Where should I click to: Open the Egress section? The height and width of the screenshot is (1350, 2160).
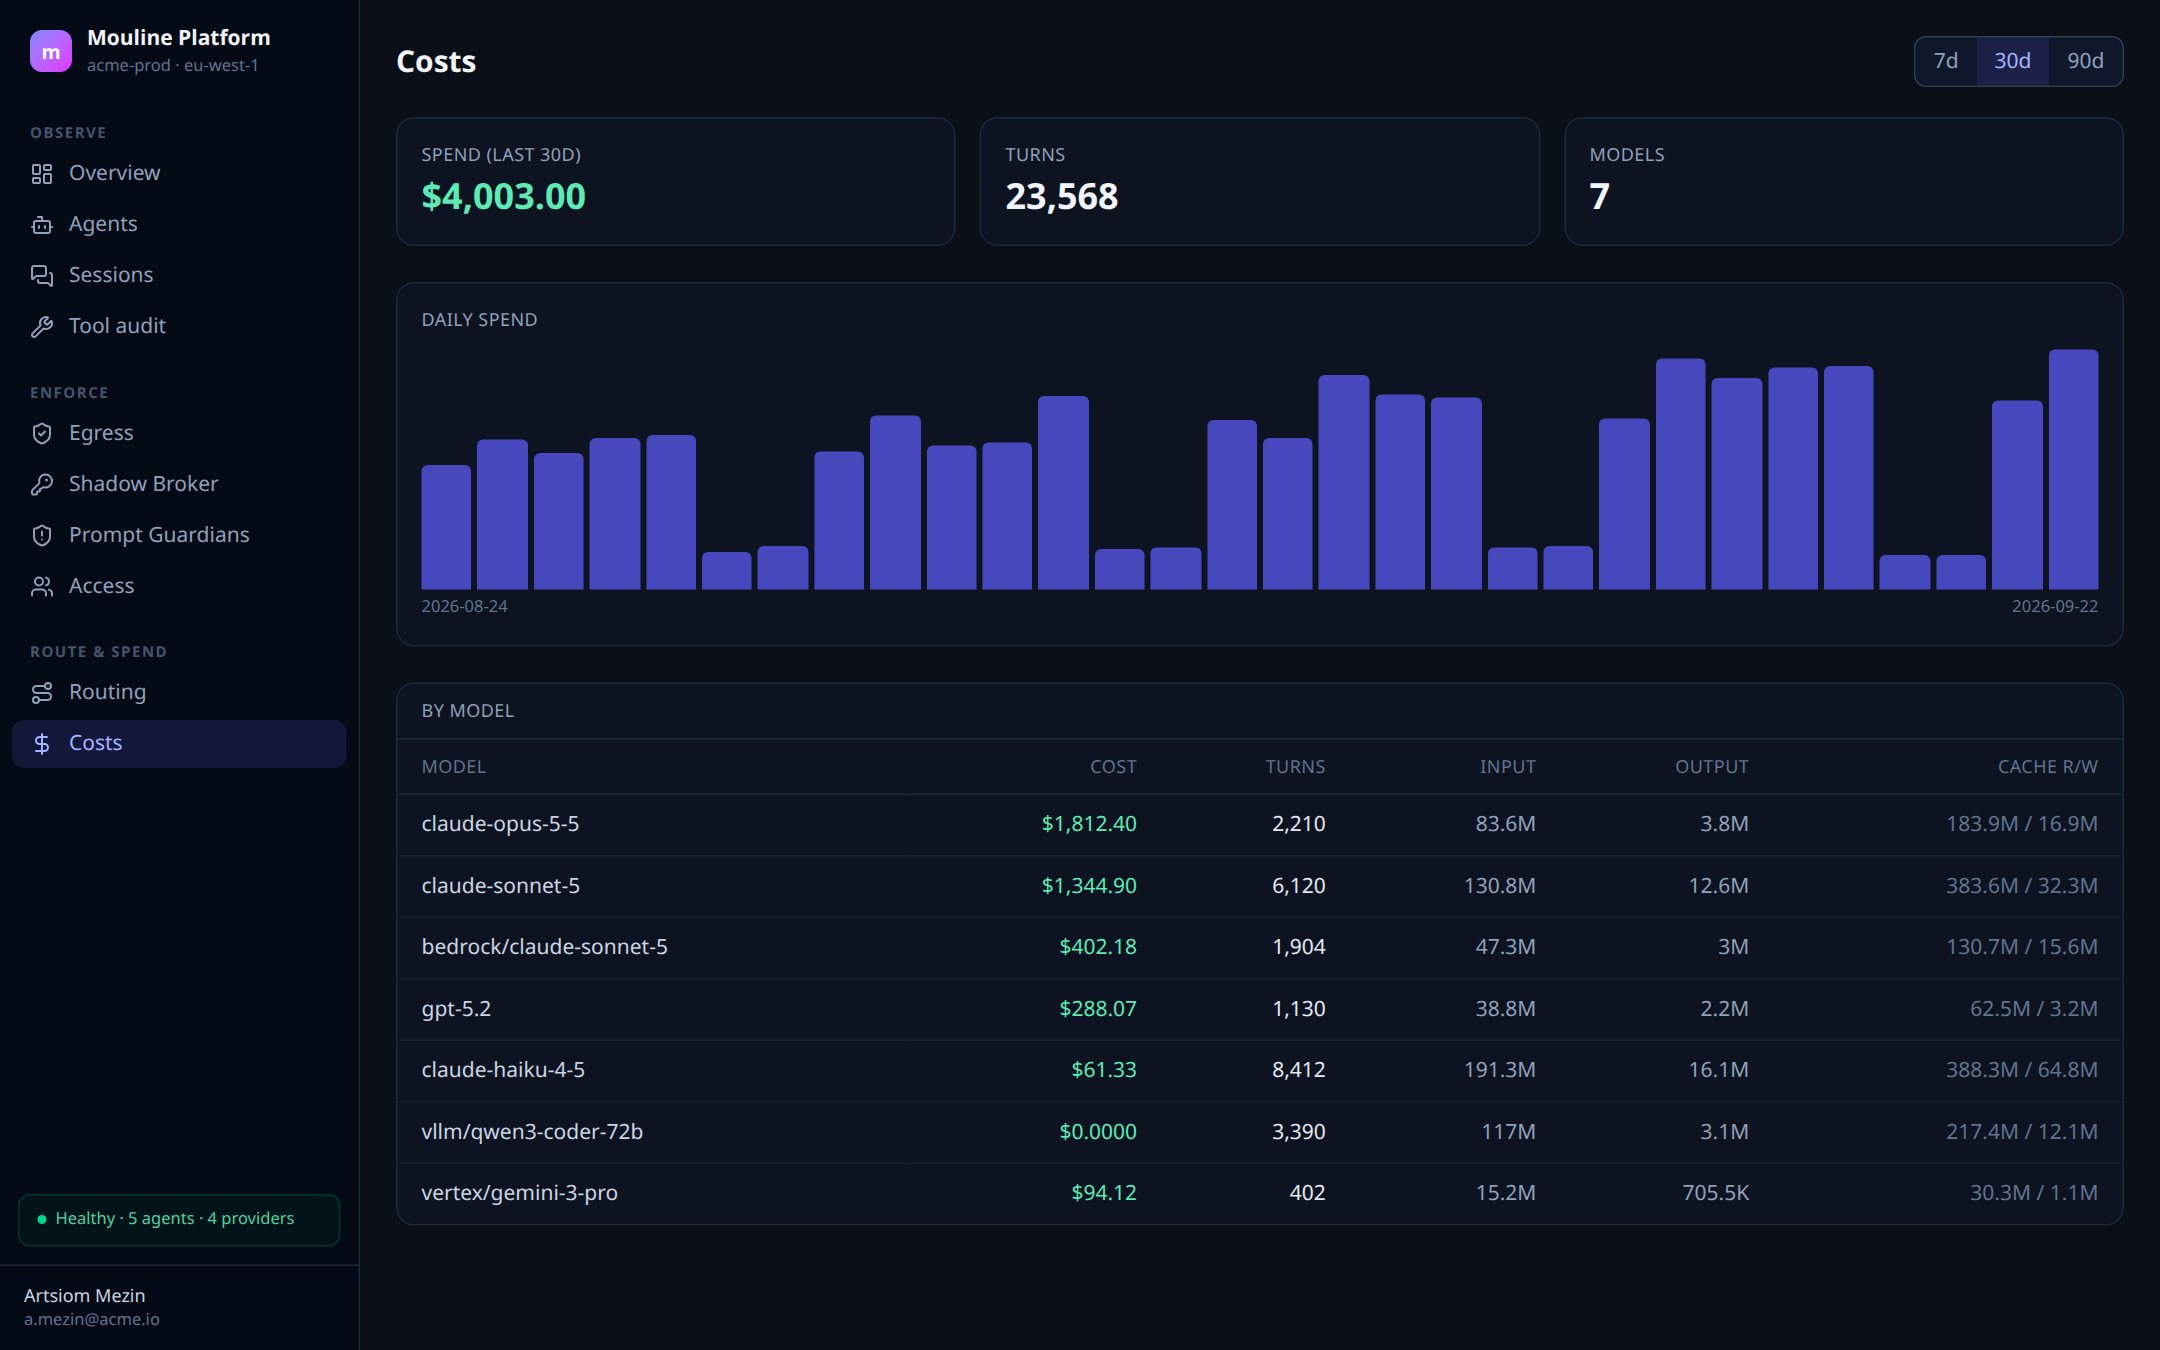point(179,433)
